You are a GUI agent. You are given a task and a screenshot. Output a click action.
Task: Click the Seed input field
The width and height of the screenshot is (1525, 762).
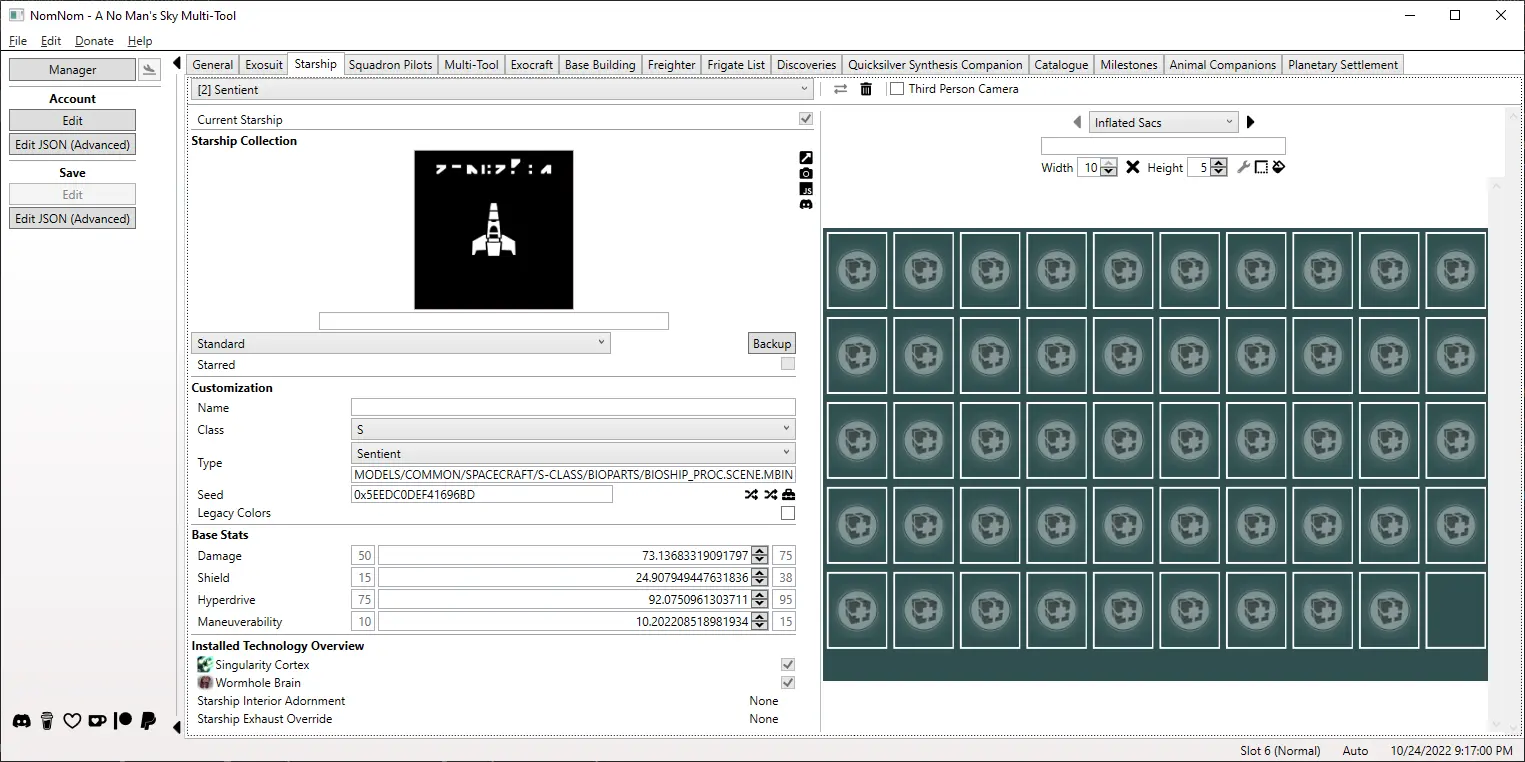(x=481, y=494)
